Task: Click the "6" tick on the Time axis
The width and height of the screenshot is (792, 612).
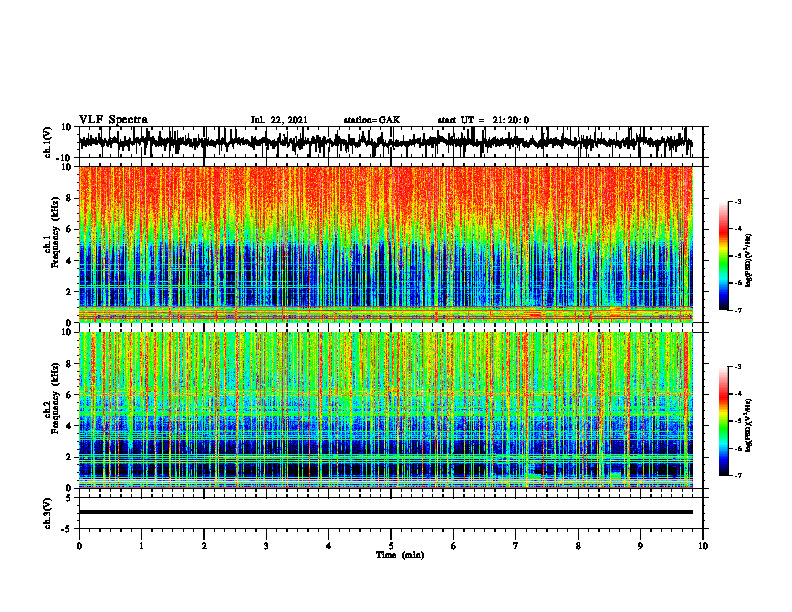Action: [454, 546]
